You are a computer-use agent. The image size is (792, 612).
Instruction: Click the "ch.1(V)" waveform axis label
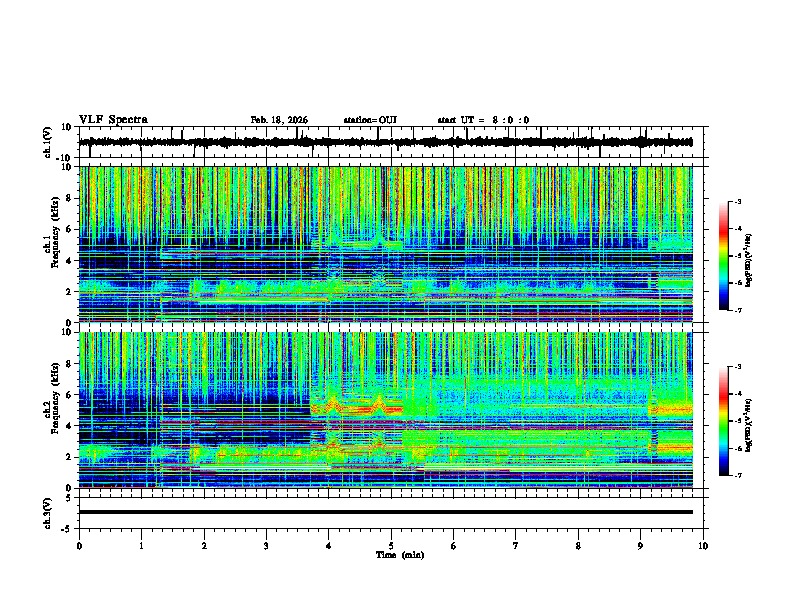tap(48, 142)
